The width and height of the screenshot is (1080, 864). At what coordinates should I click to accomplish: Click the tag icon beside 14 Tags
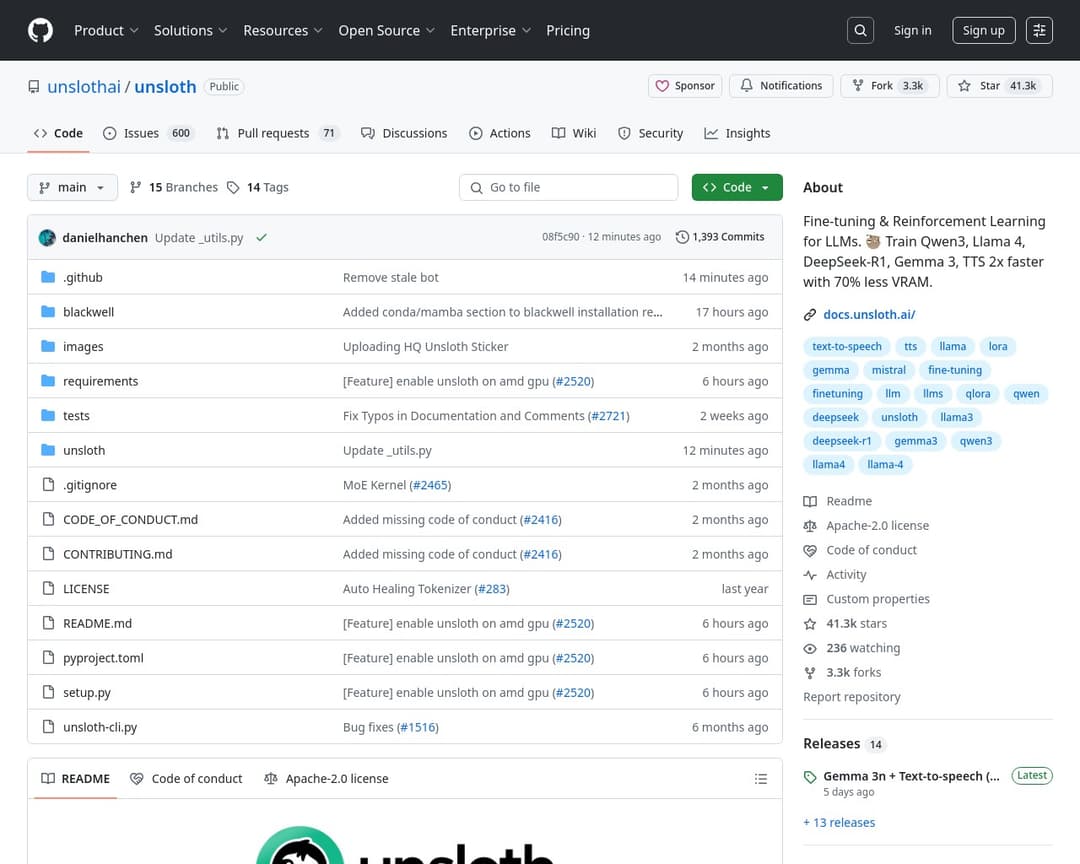coord(233,187)
